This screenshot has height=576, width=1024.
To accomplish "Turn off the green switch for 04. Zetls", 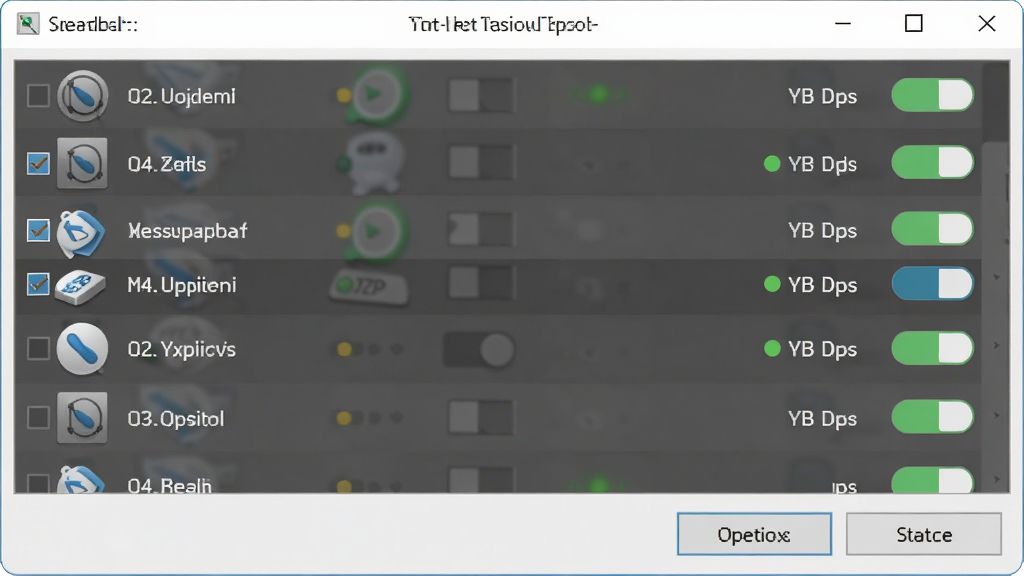I will coord(932,162).
